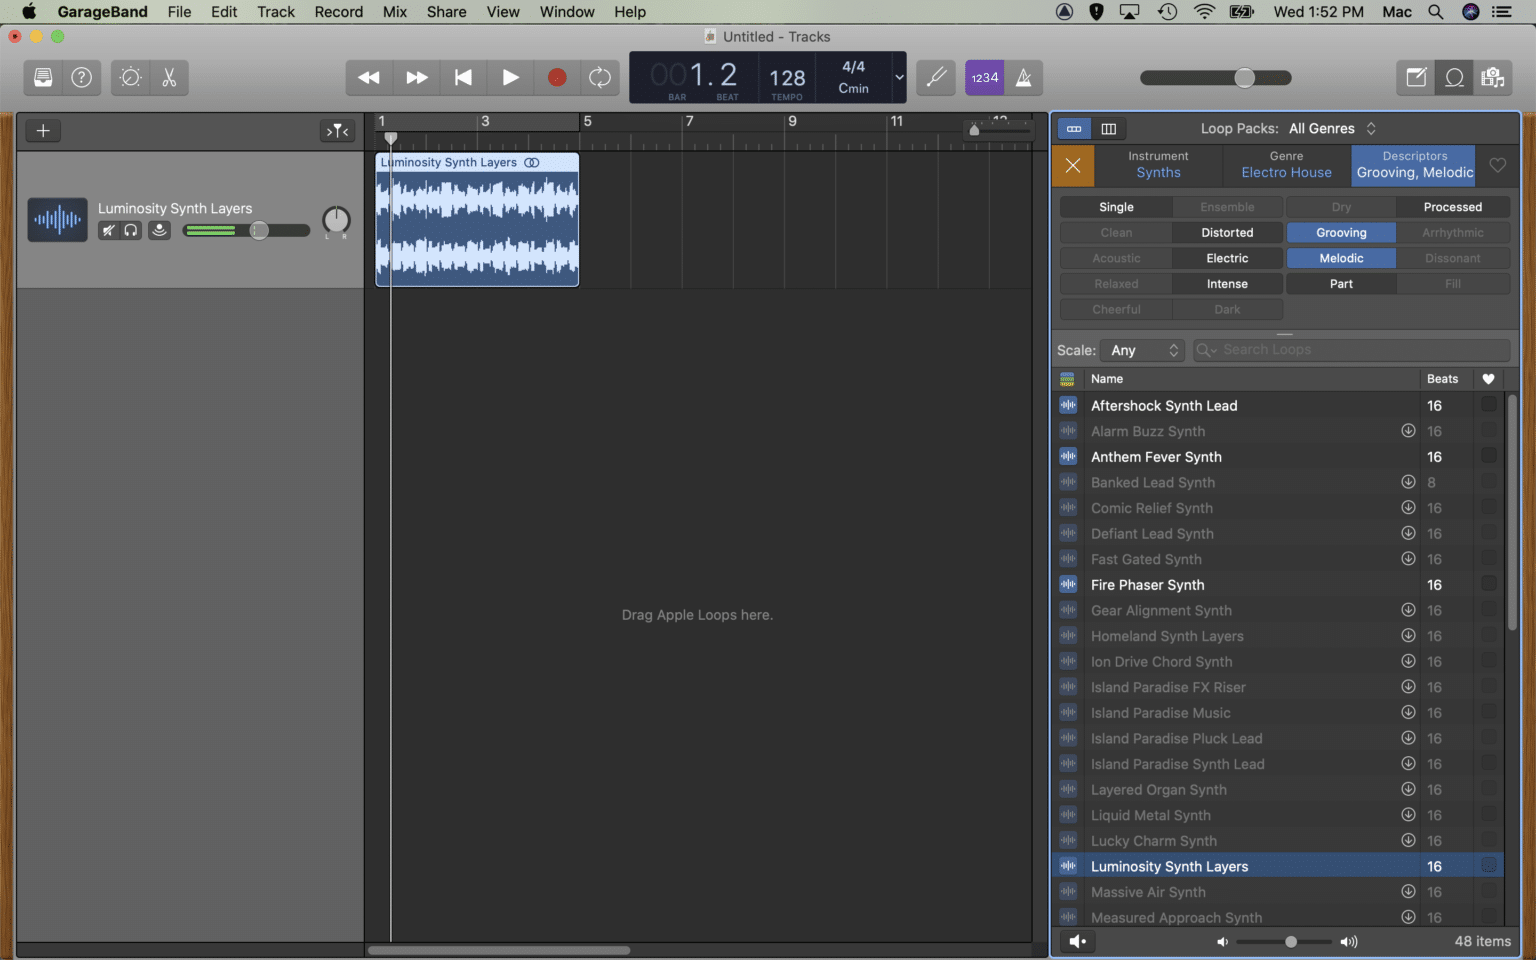Switch to the Genre Electro House filter tab
This screenshot has width=1536, height=960.
coord(1286,165)
